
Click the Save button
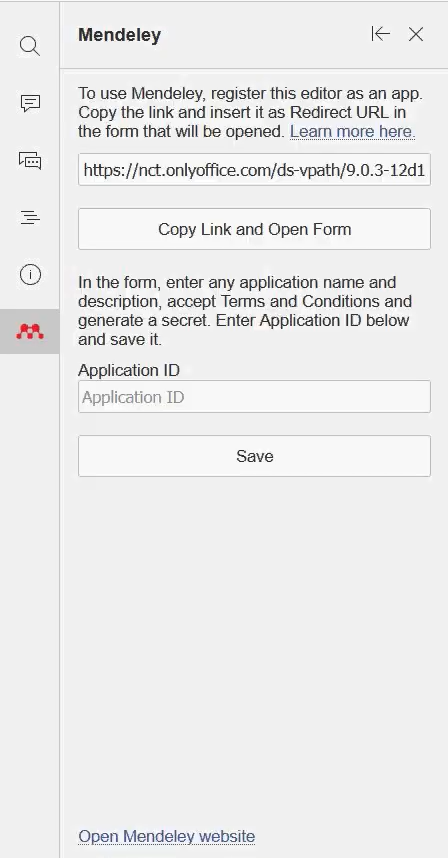[254, 456]
